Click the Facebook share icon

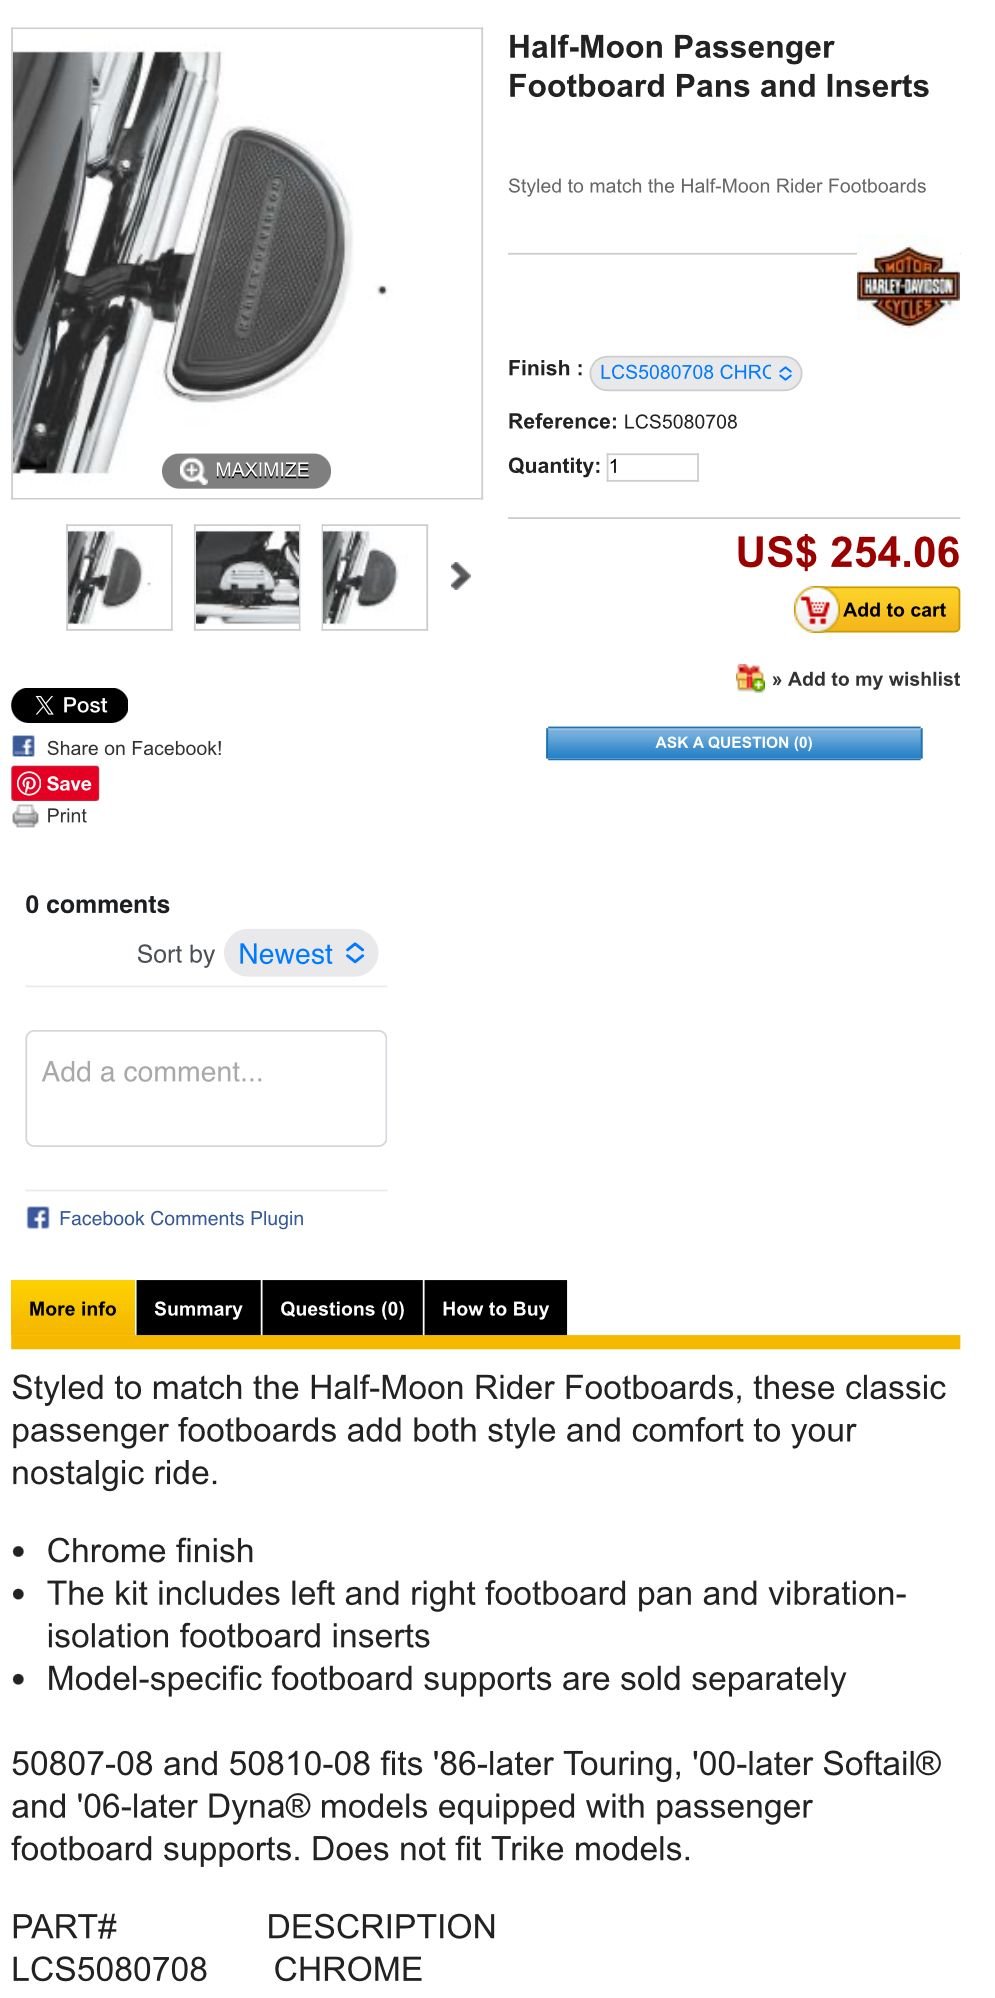[x=24, y=747]
